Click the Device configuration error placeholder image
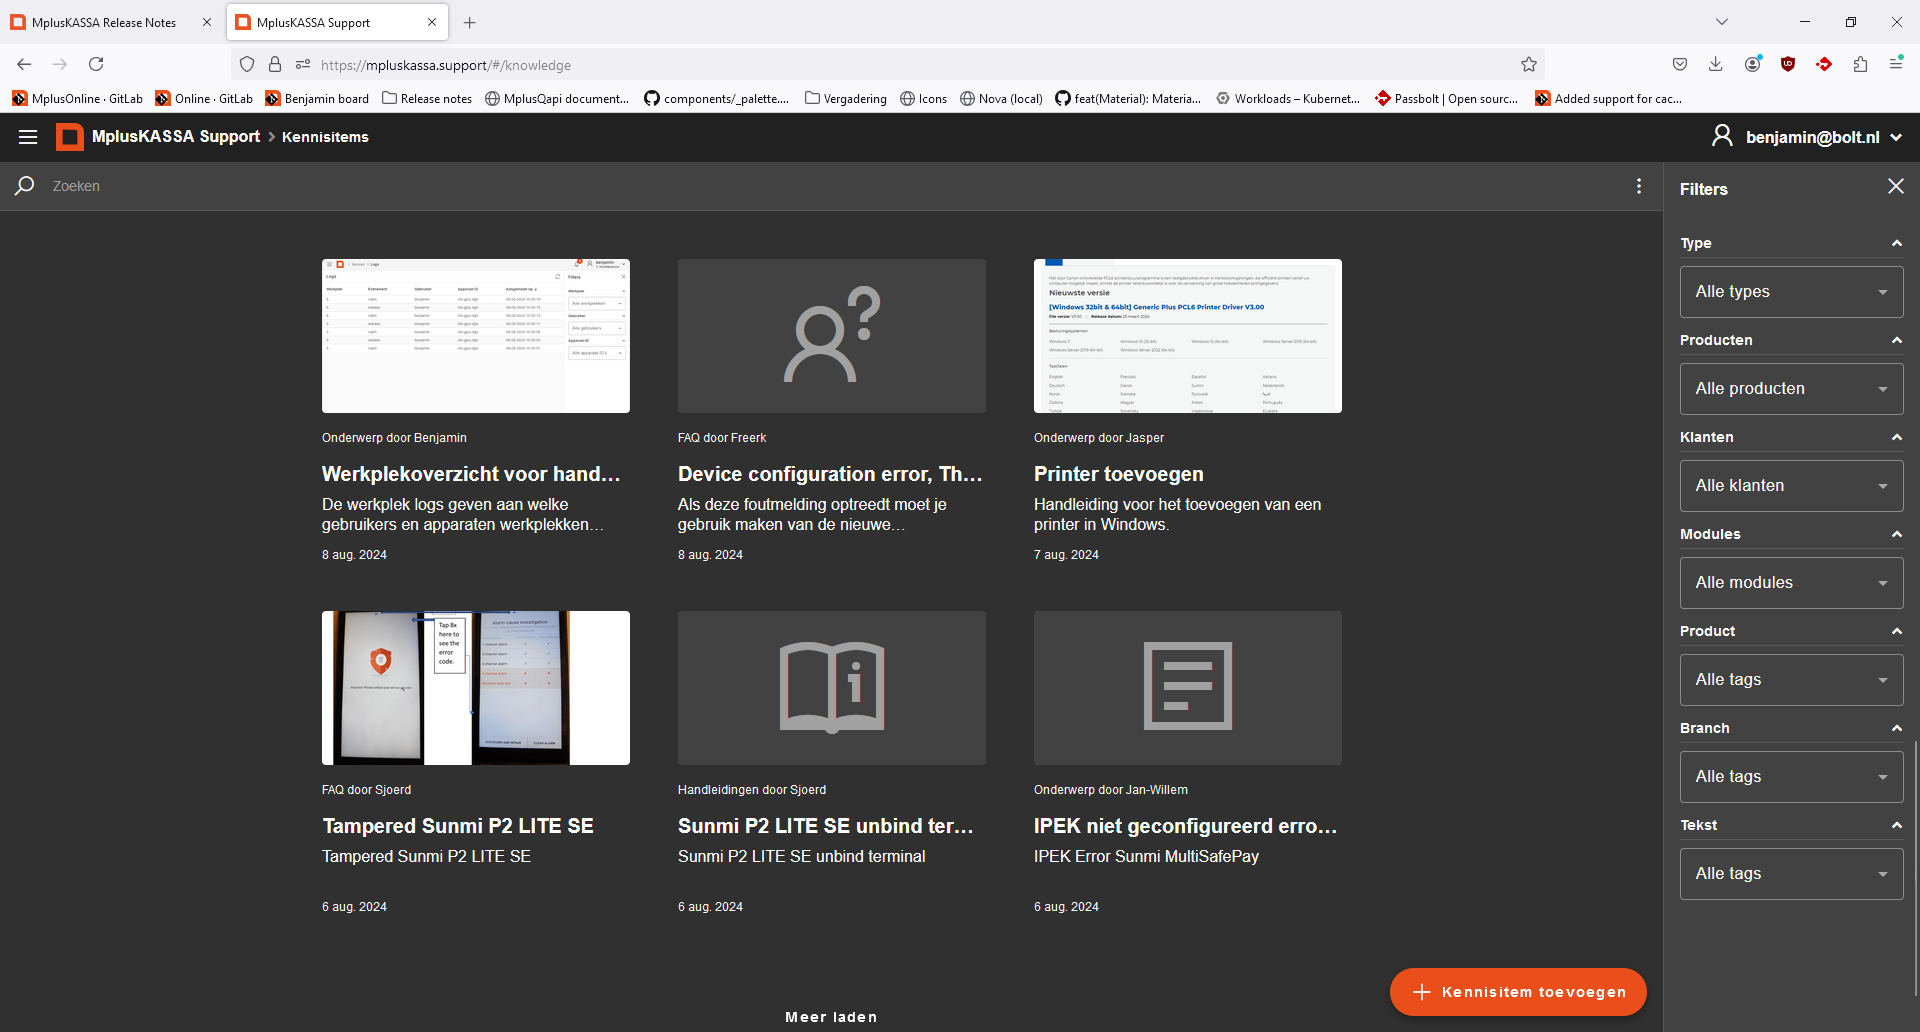Viewport: 1920px width, 1032px height. [x=832, y=336]
